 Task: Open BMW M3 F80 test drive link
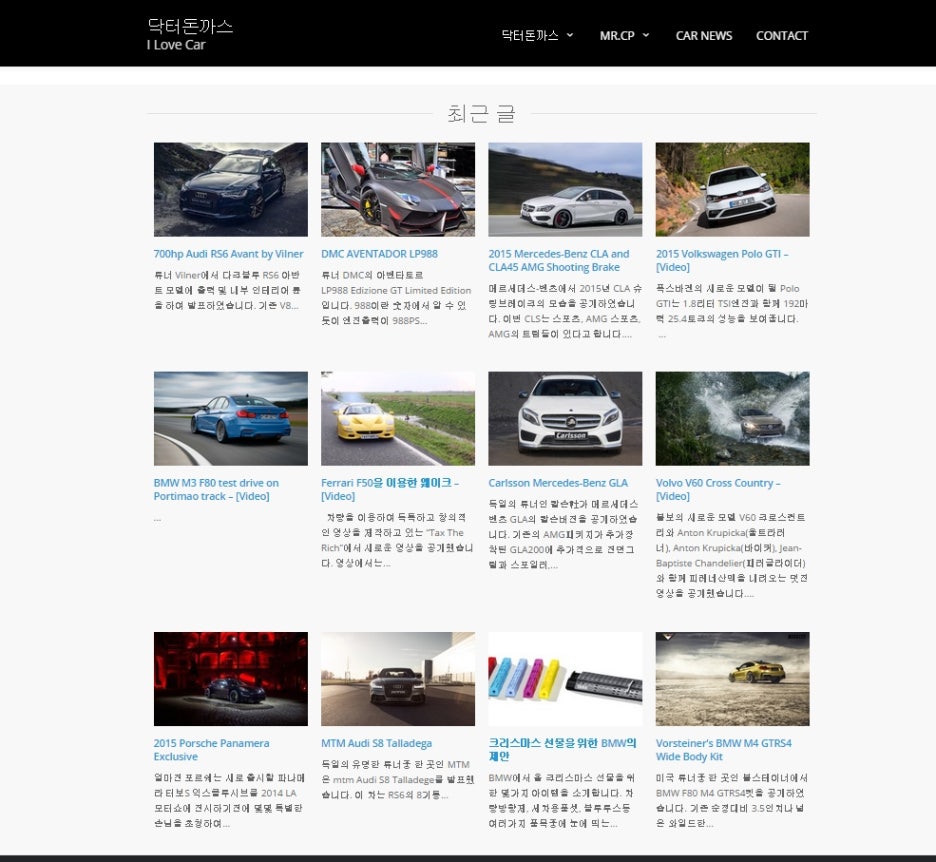pos(216,490)
